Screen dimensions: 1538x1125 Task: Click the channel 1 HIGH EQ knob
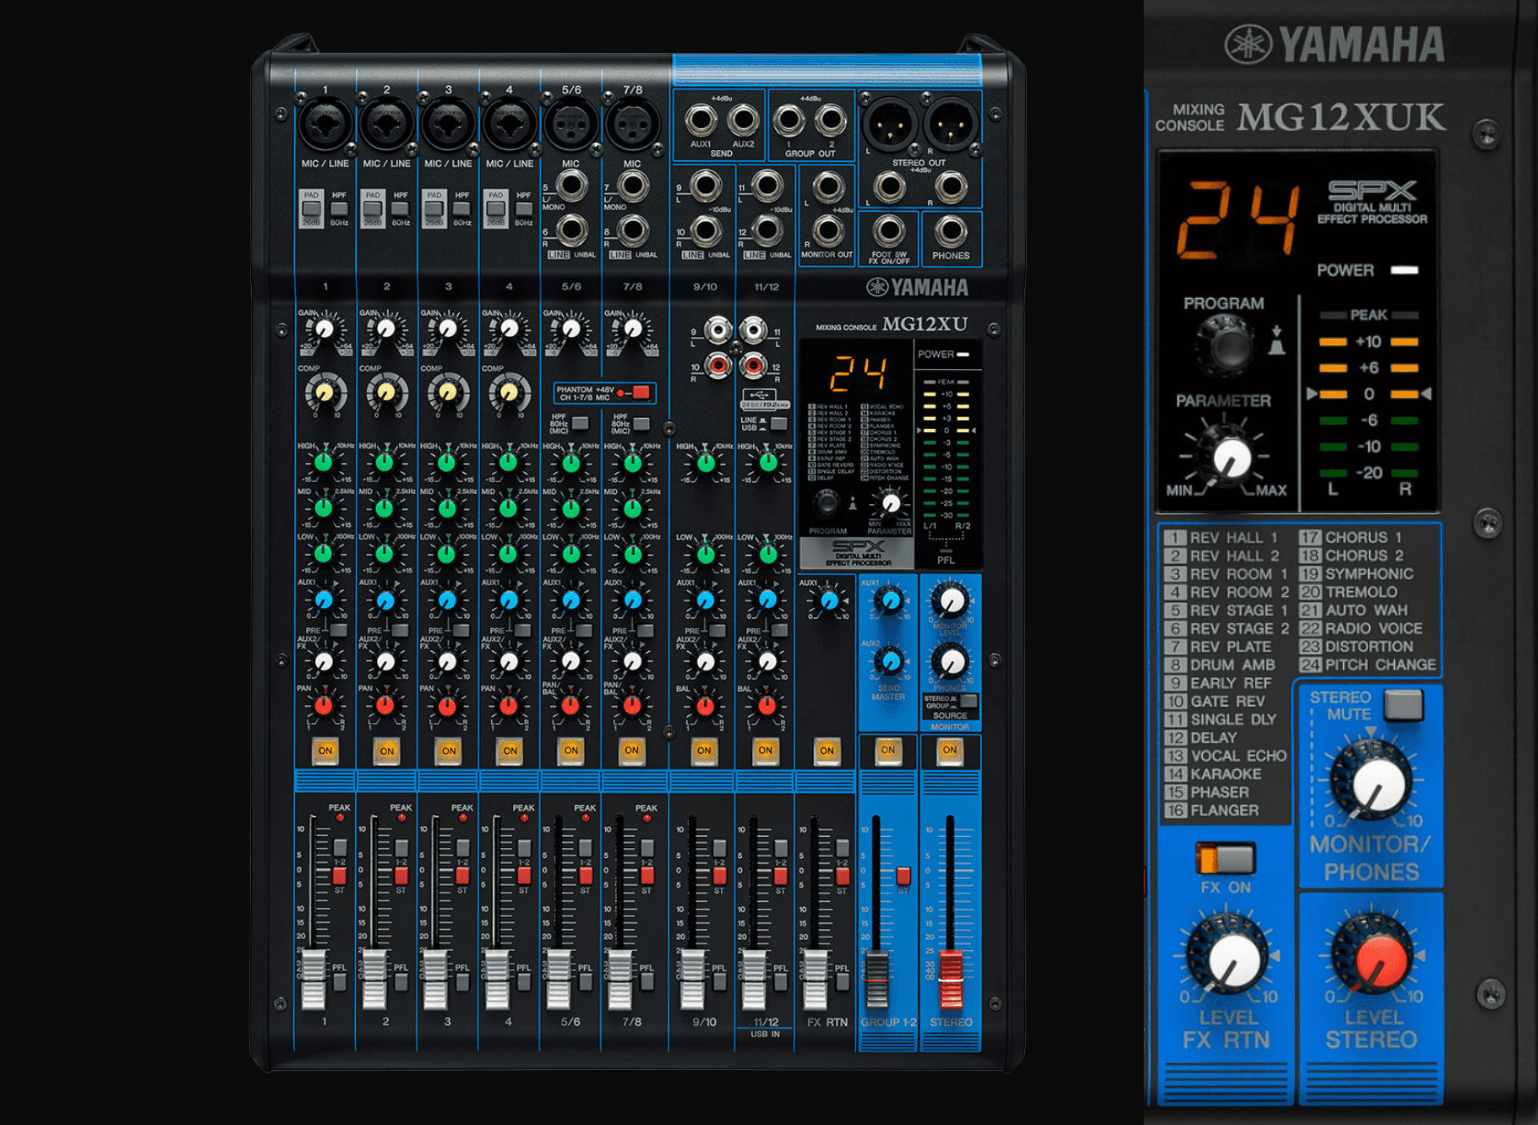coord(324,462)
